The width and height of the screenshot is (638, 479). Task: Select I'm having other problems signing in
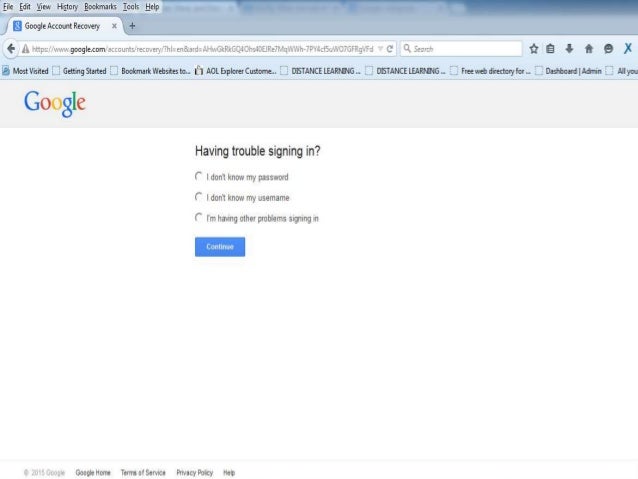(x=199, y=218)
